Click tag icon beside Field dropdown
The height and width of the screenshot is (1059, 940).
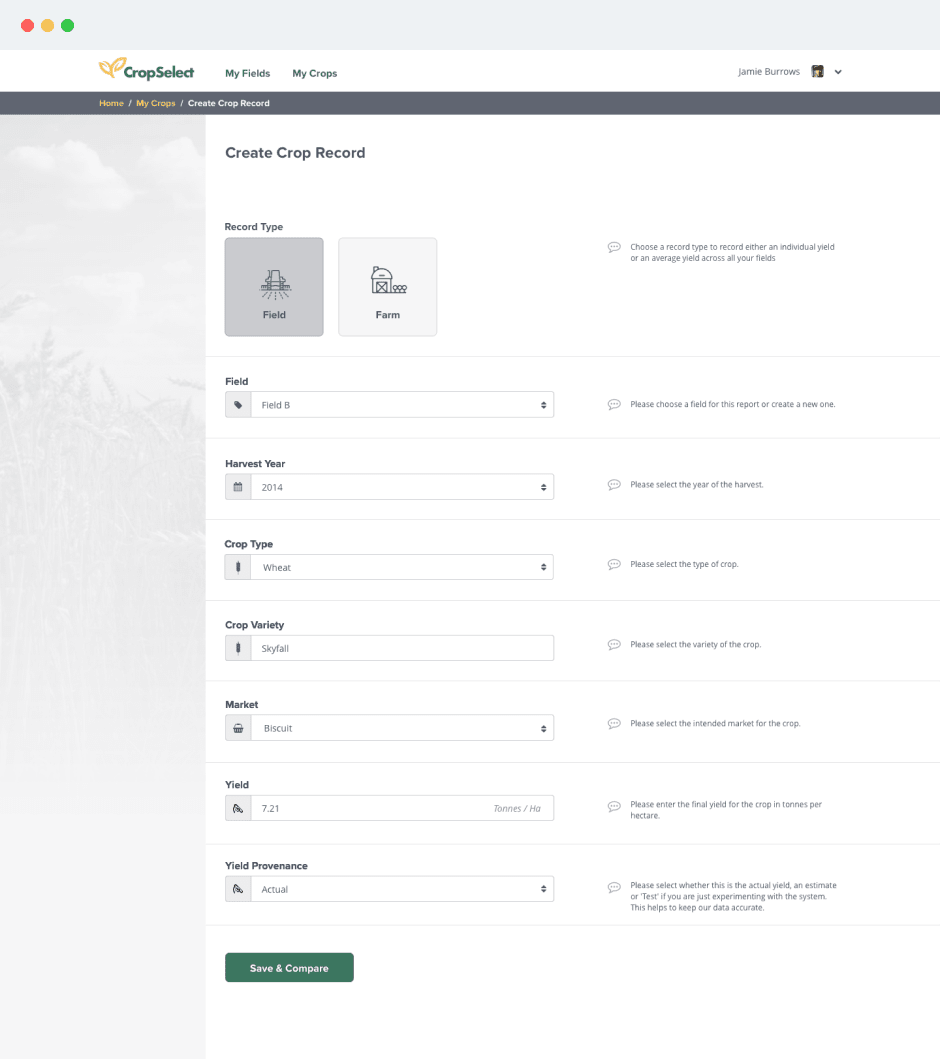tap(238, 405)
